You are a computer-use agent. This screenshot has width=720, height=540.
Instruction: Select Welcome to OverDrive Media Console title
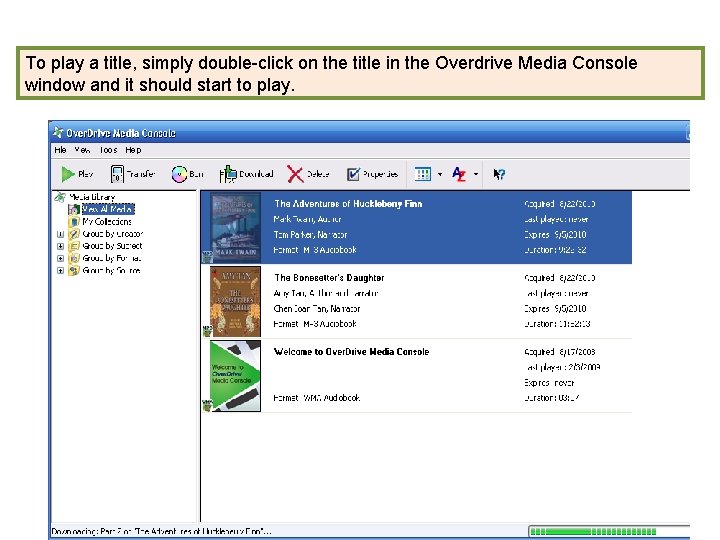351,351
